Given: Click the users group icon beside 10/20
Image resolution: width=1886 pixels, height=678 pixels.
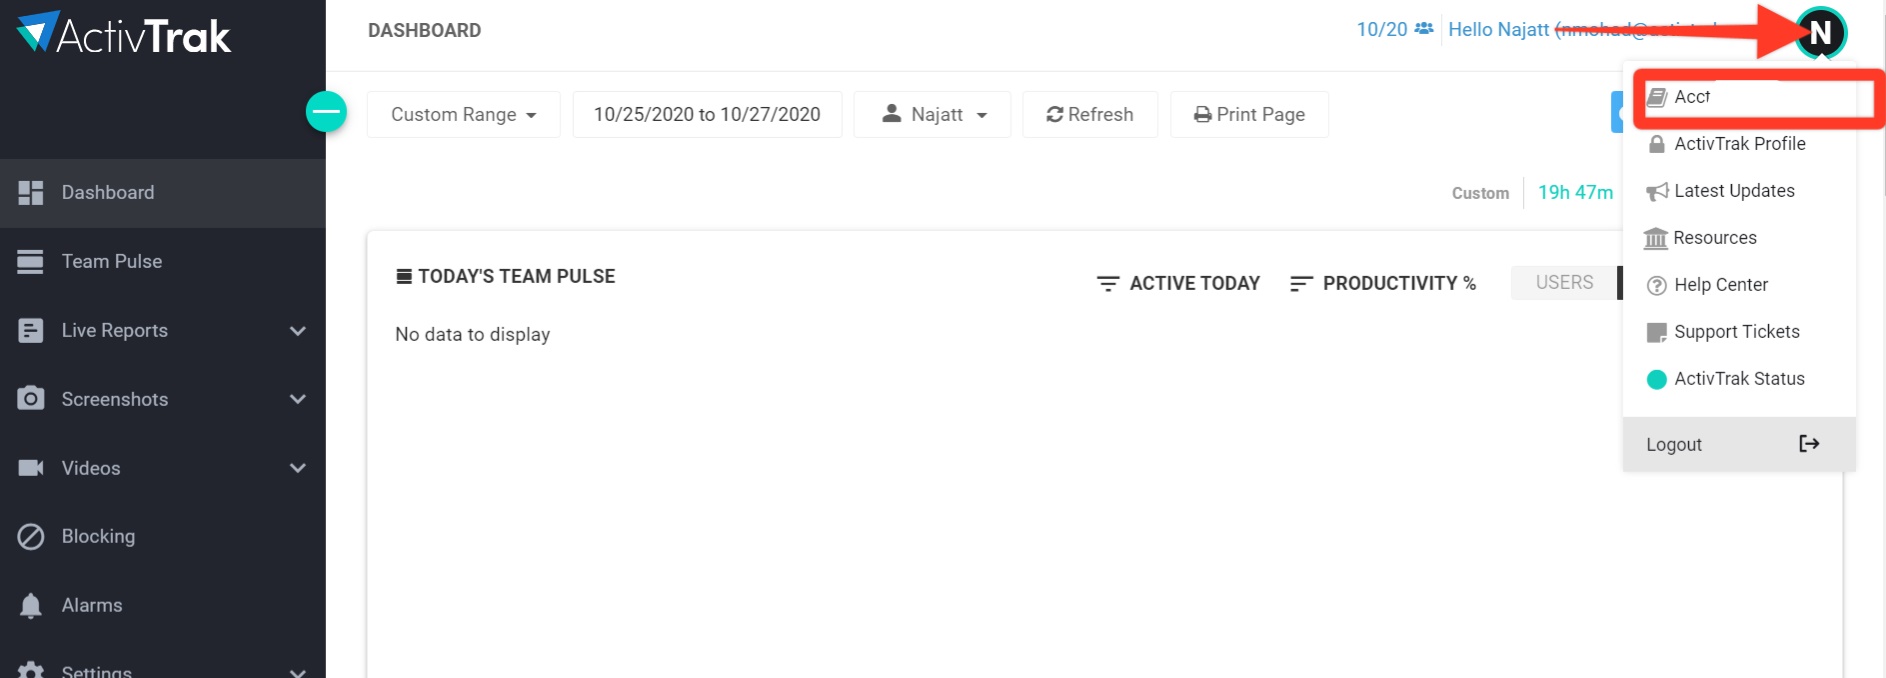Looking at the screenshot, I should coord(1424,29).
